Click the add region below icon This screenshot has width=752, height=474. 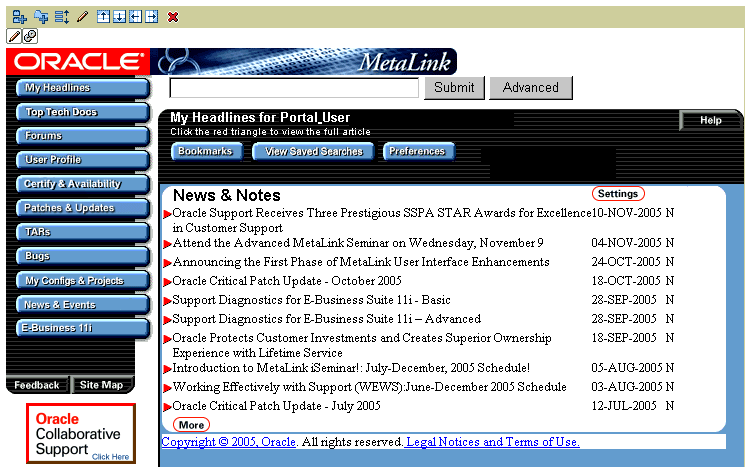(x=119, y=17)
